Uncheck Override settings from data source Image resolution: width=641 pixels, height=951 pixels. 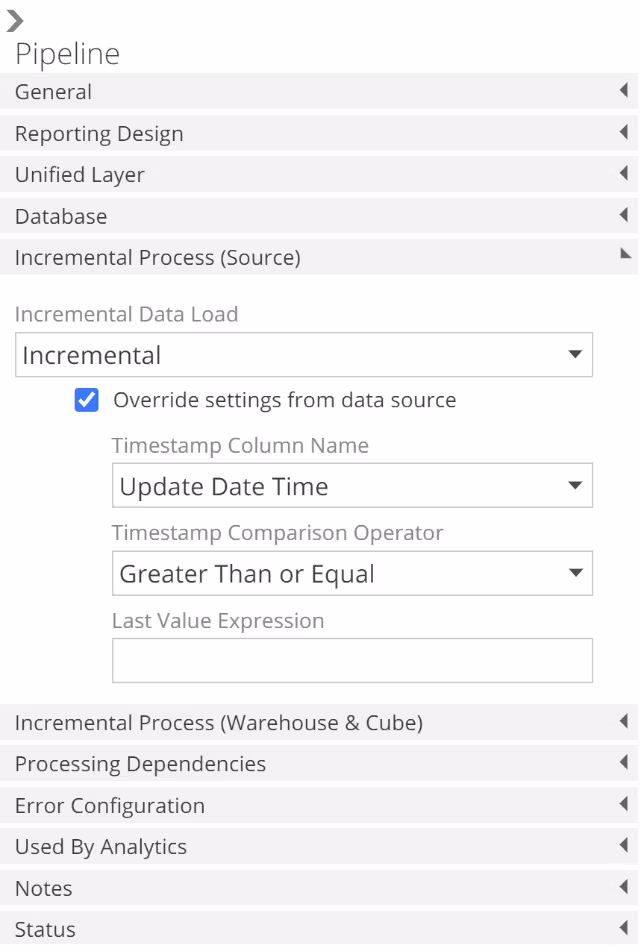coord(87,400)
